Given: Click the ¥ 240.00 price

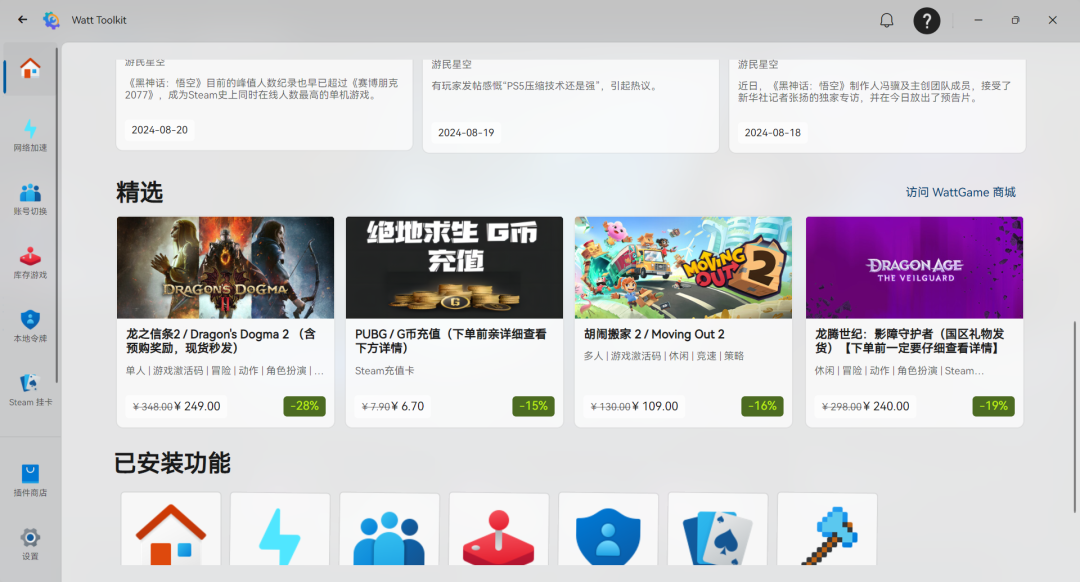Looking at the screenshot, I should tap(886, 406).
